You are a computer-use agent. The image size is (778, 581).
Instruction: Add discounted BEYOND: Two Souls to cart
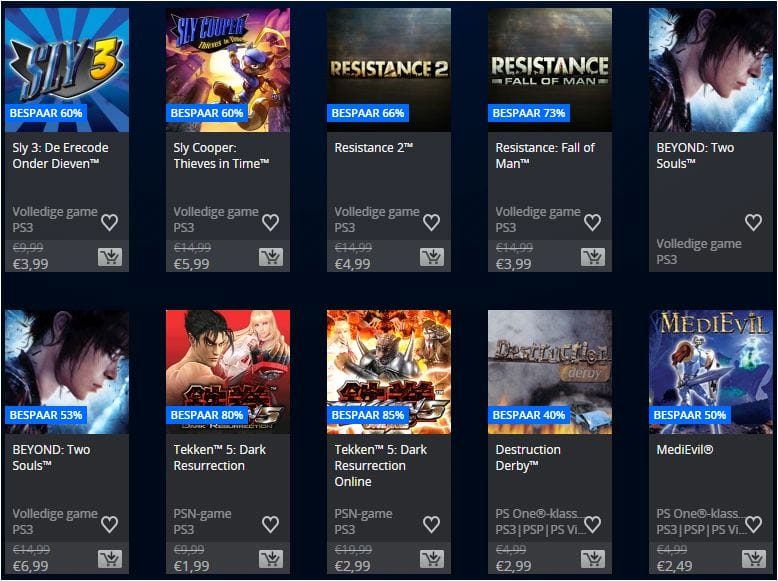(110, 559)
